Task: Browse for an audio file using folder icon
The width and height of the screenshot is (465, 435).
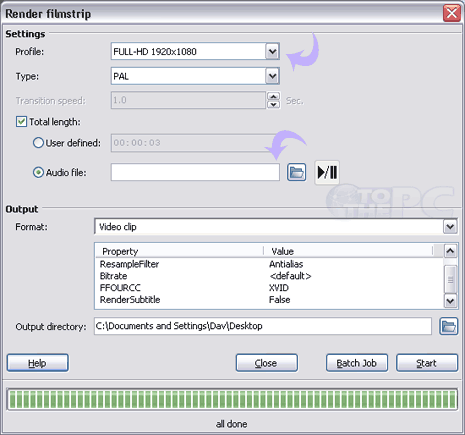Action: click(x=296, y=172)
